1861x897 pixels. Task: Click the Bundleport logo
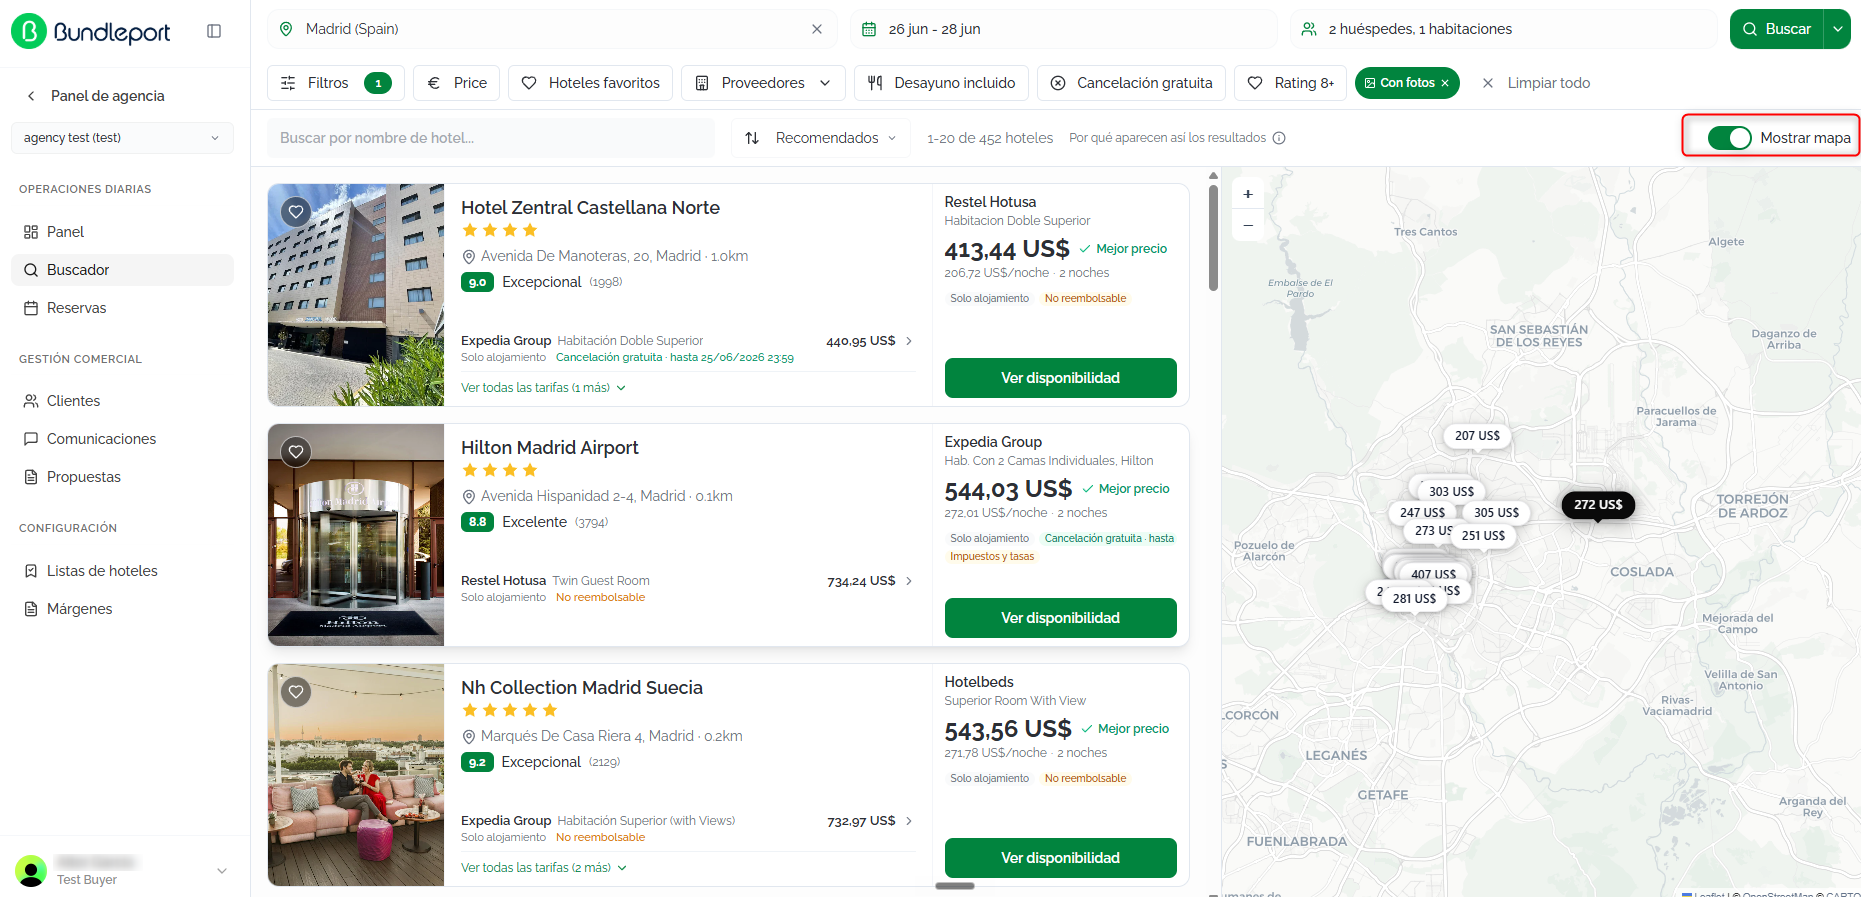click(91, 31)
